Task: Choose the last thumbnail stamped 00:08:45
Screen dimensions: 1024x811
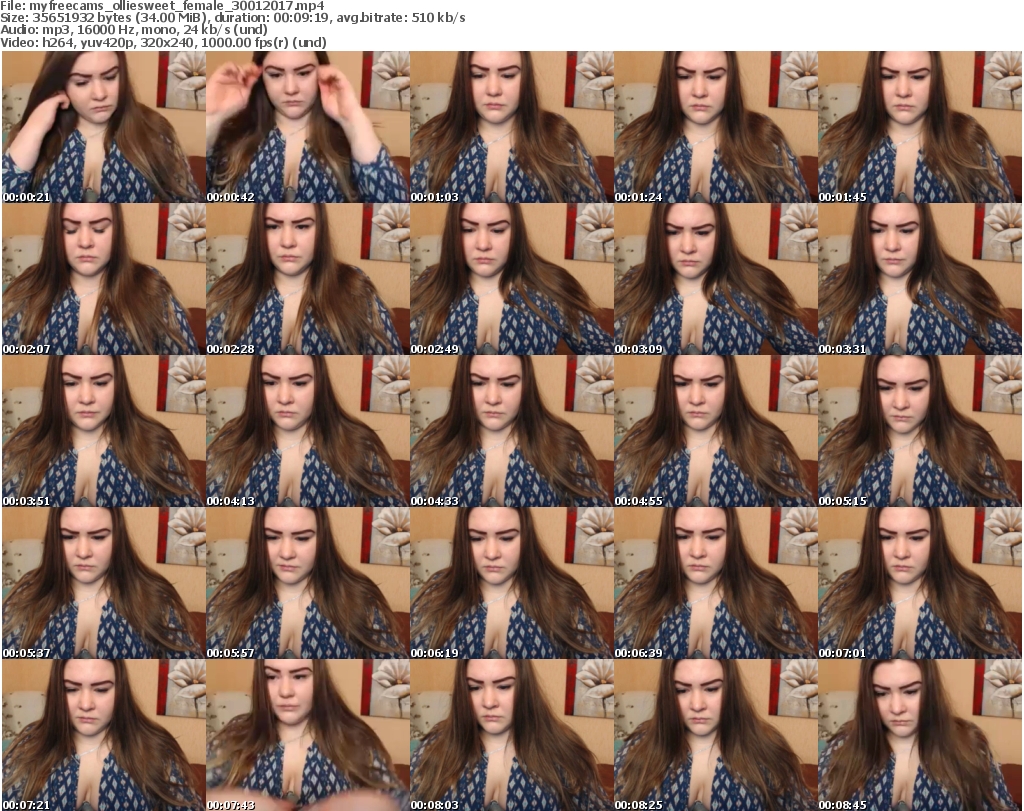Action: [x=920, y=735]
